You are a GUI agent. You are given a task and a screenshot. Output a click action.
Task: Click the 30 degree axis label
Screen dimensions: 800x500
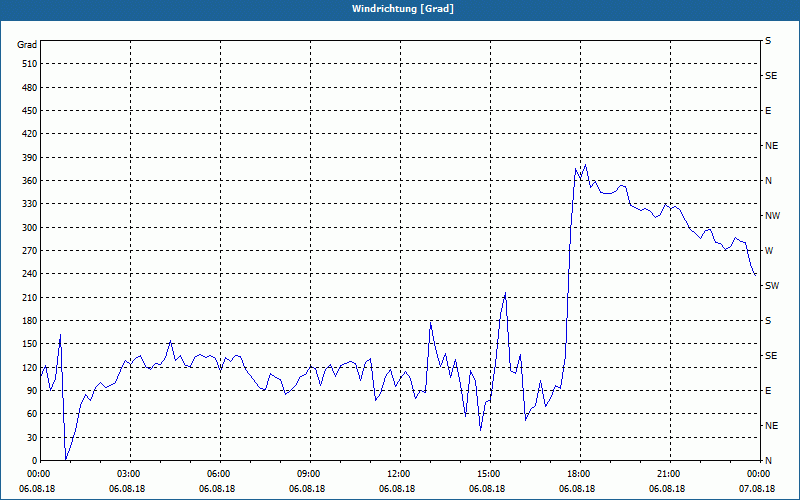[32, 438]
